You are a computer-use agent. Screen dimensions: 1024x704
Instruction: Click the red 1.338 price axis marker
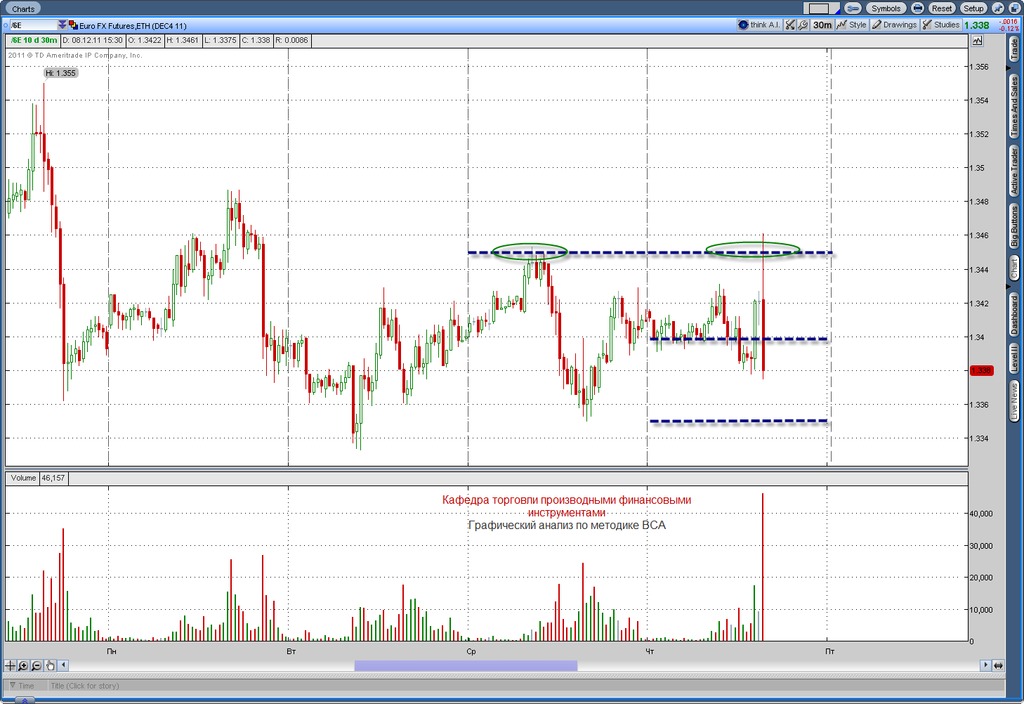(982, 370)
